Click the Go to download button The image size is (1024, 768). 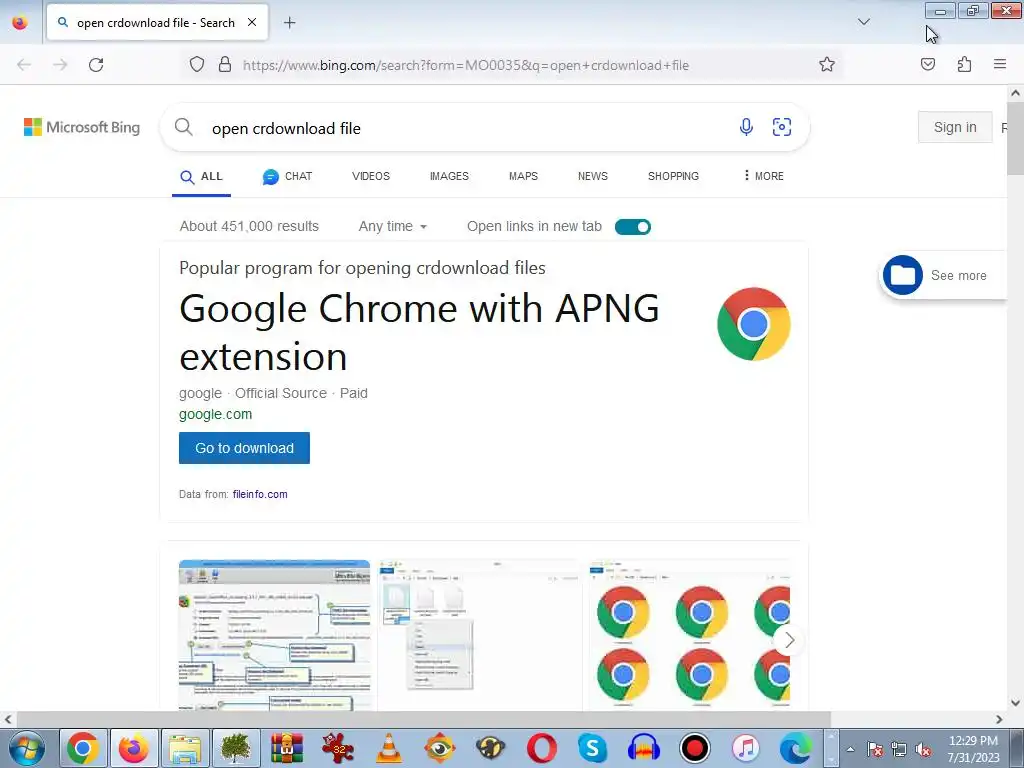point(244,448)
